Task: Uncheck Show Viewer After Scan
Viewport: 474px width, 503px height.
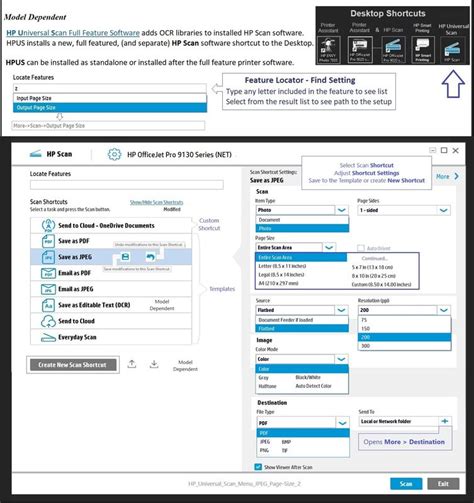Action: (258, 467)
